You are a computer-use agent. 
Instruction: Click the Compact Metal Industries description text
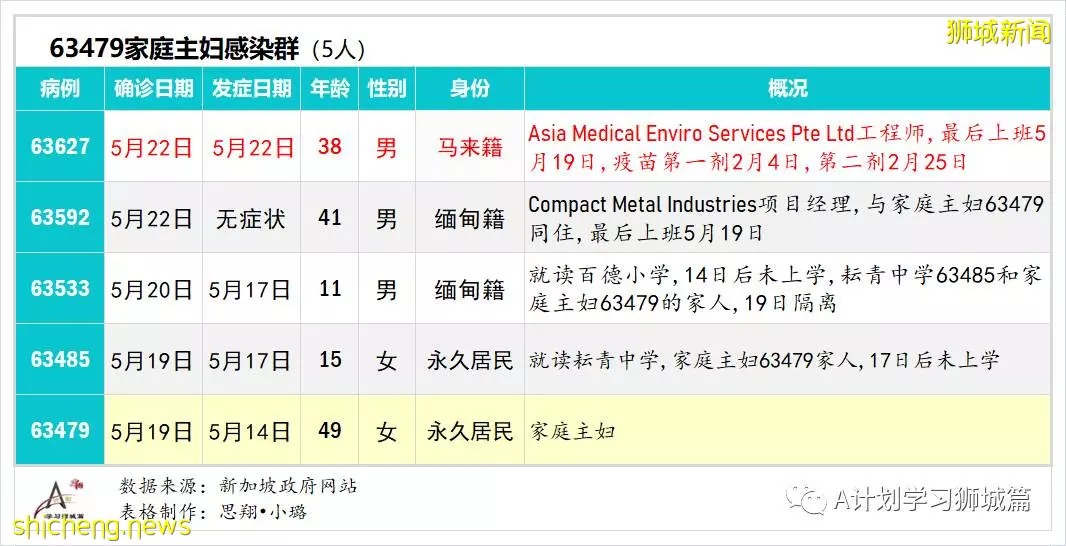(x=786, y=218)
